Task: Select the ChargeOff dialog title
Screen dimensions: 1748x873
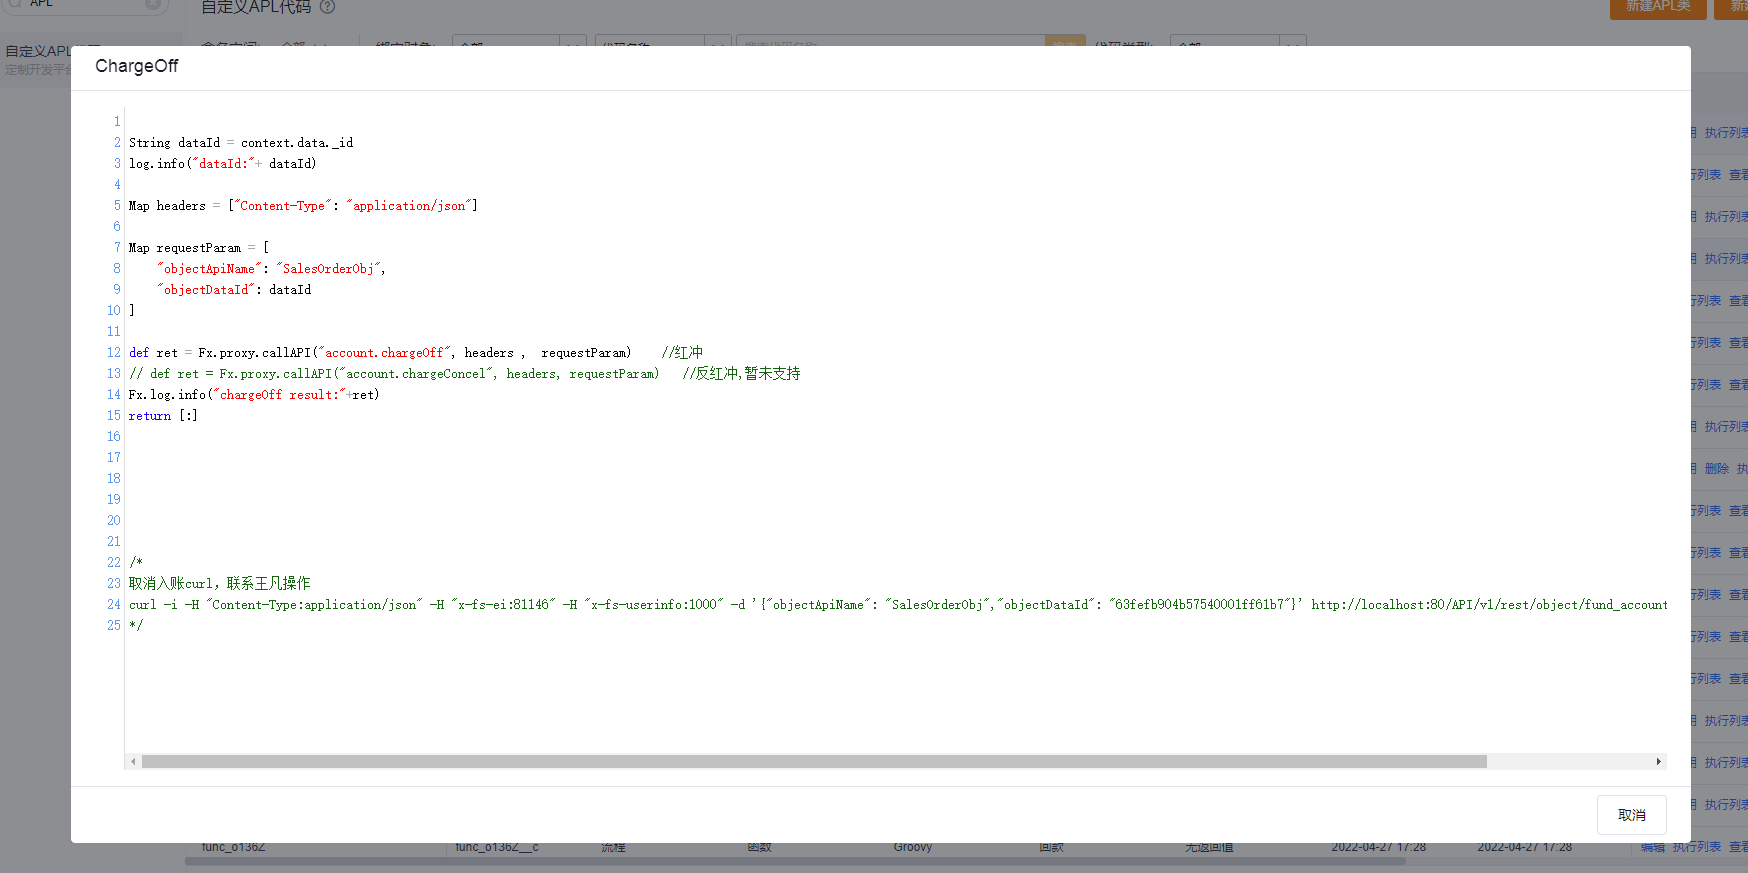Action: 137,66
